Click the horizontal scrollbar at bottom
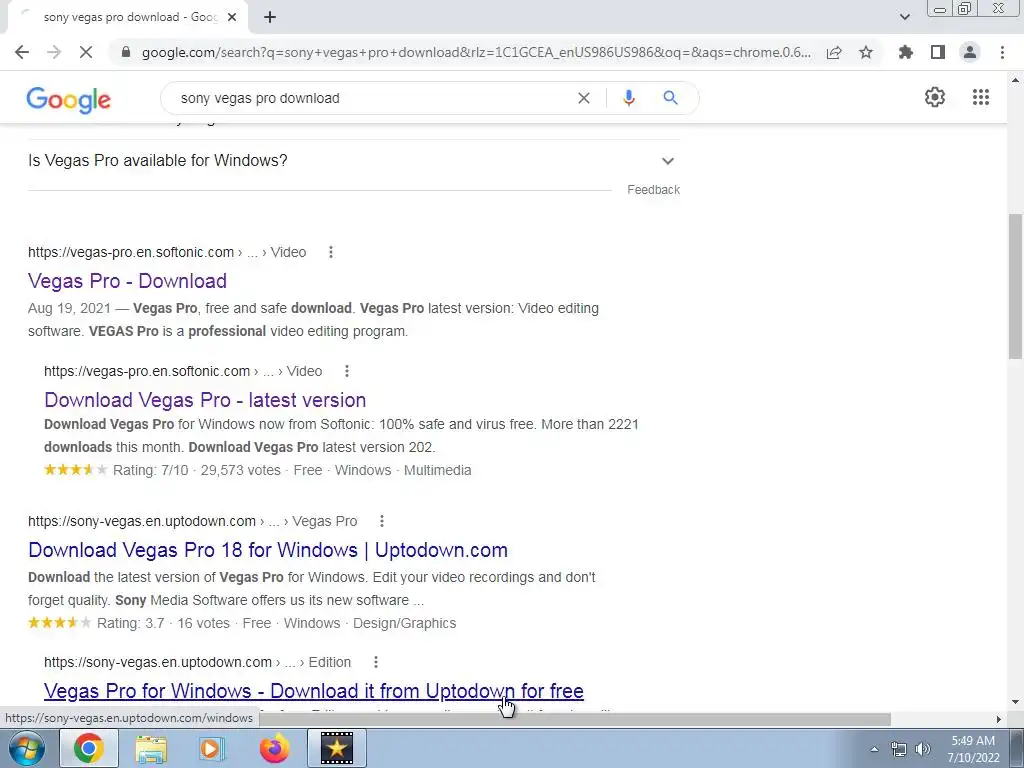 575,719
